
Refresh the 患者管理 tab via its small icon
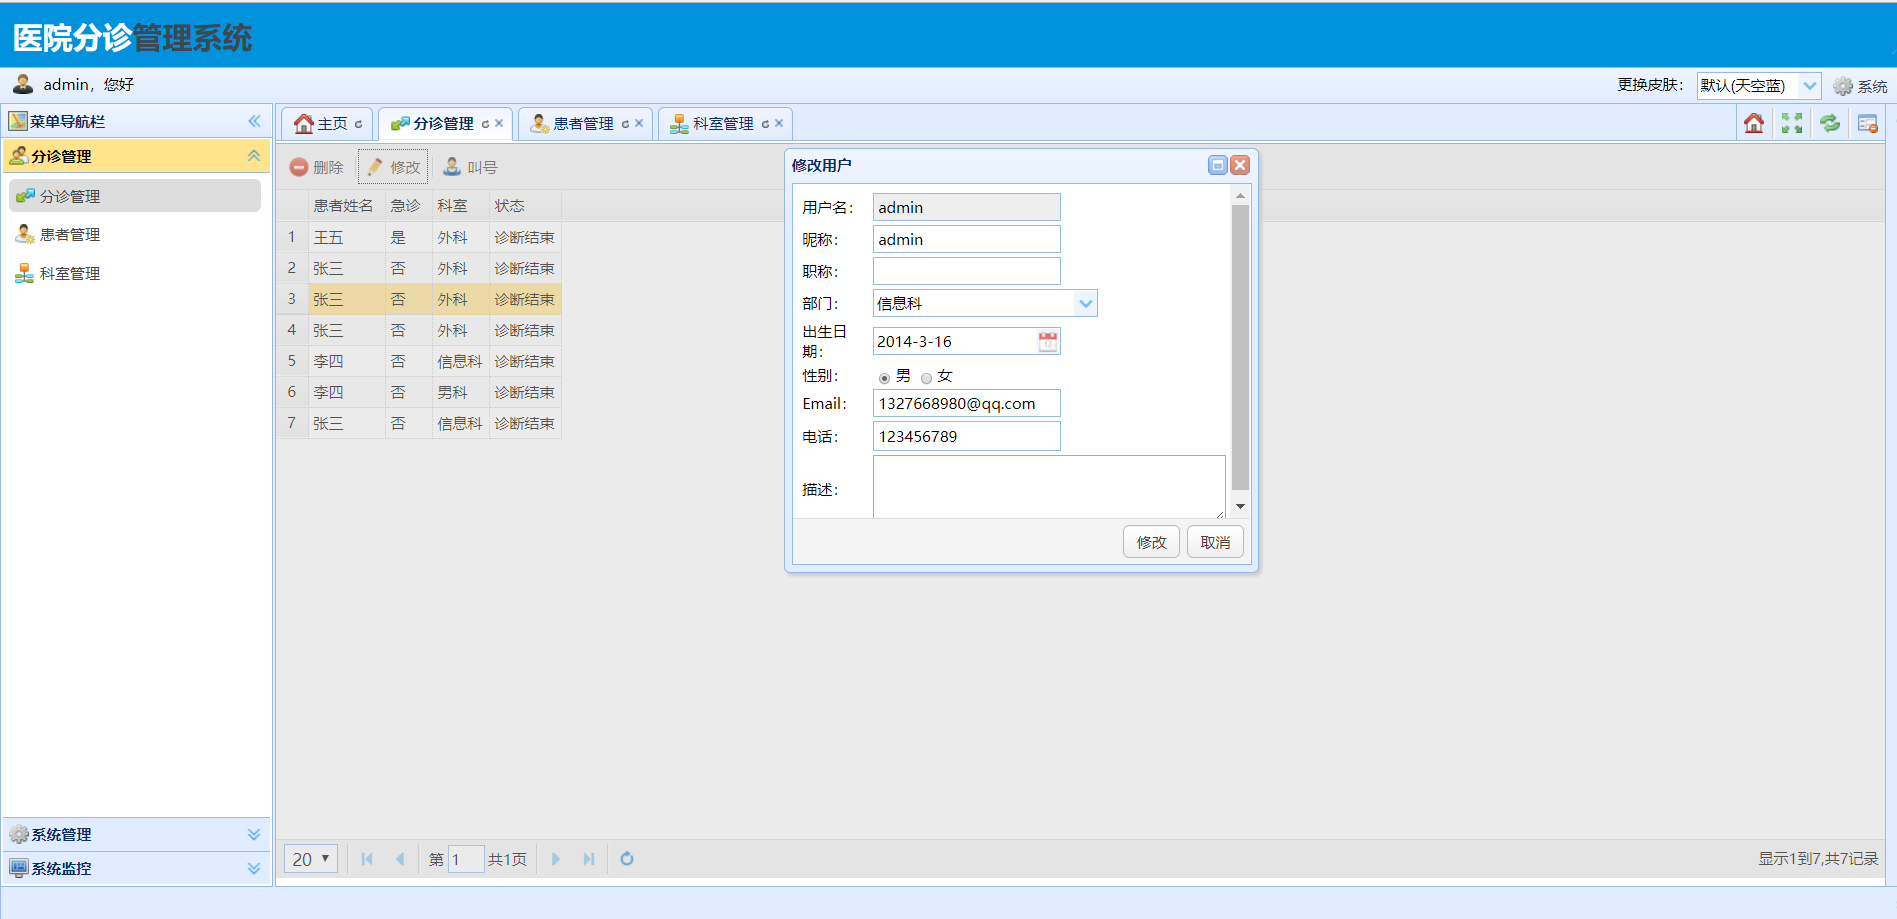coord(626,124)
